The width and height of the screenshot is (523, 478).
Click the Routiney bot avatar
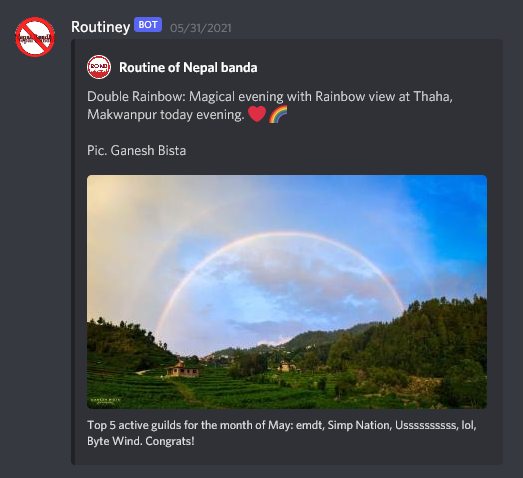click(x=35, y=37)
